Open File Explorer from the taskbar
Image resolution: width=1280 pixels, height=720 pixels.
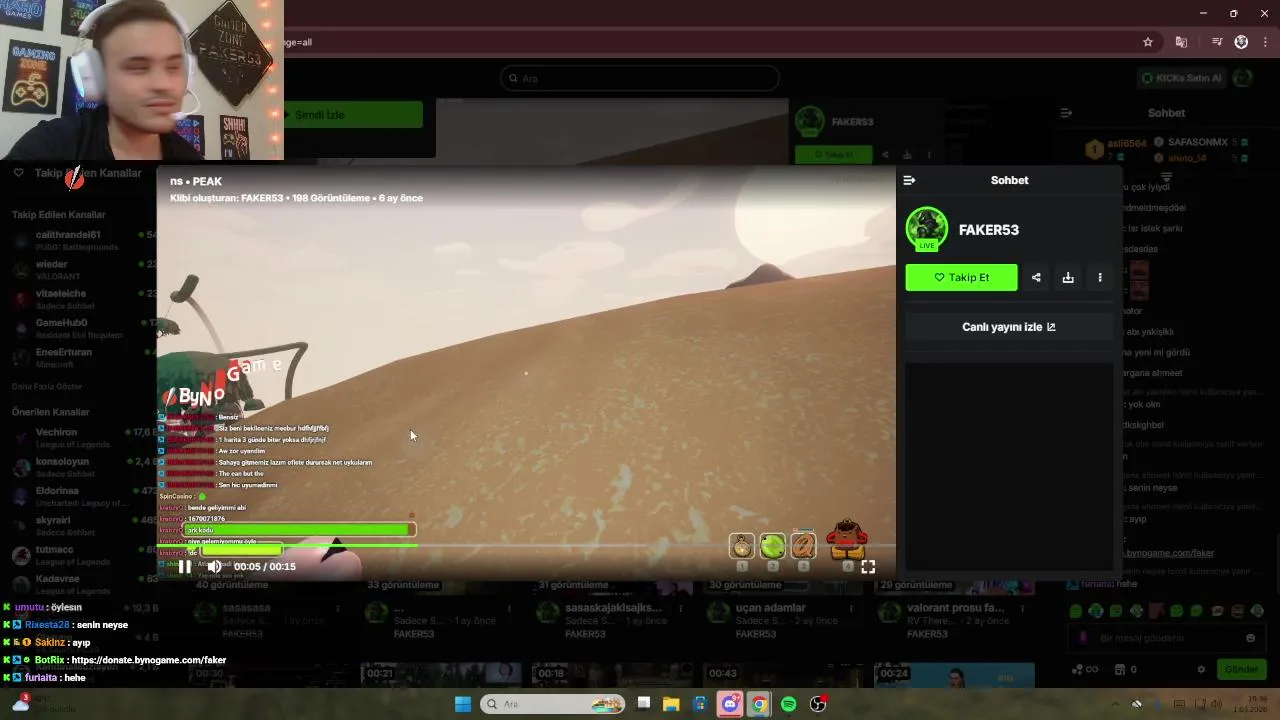[671, 704]
